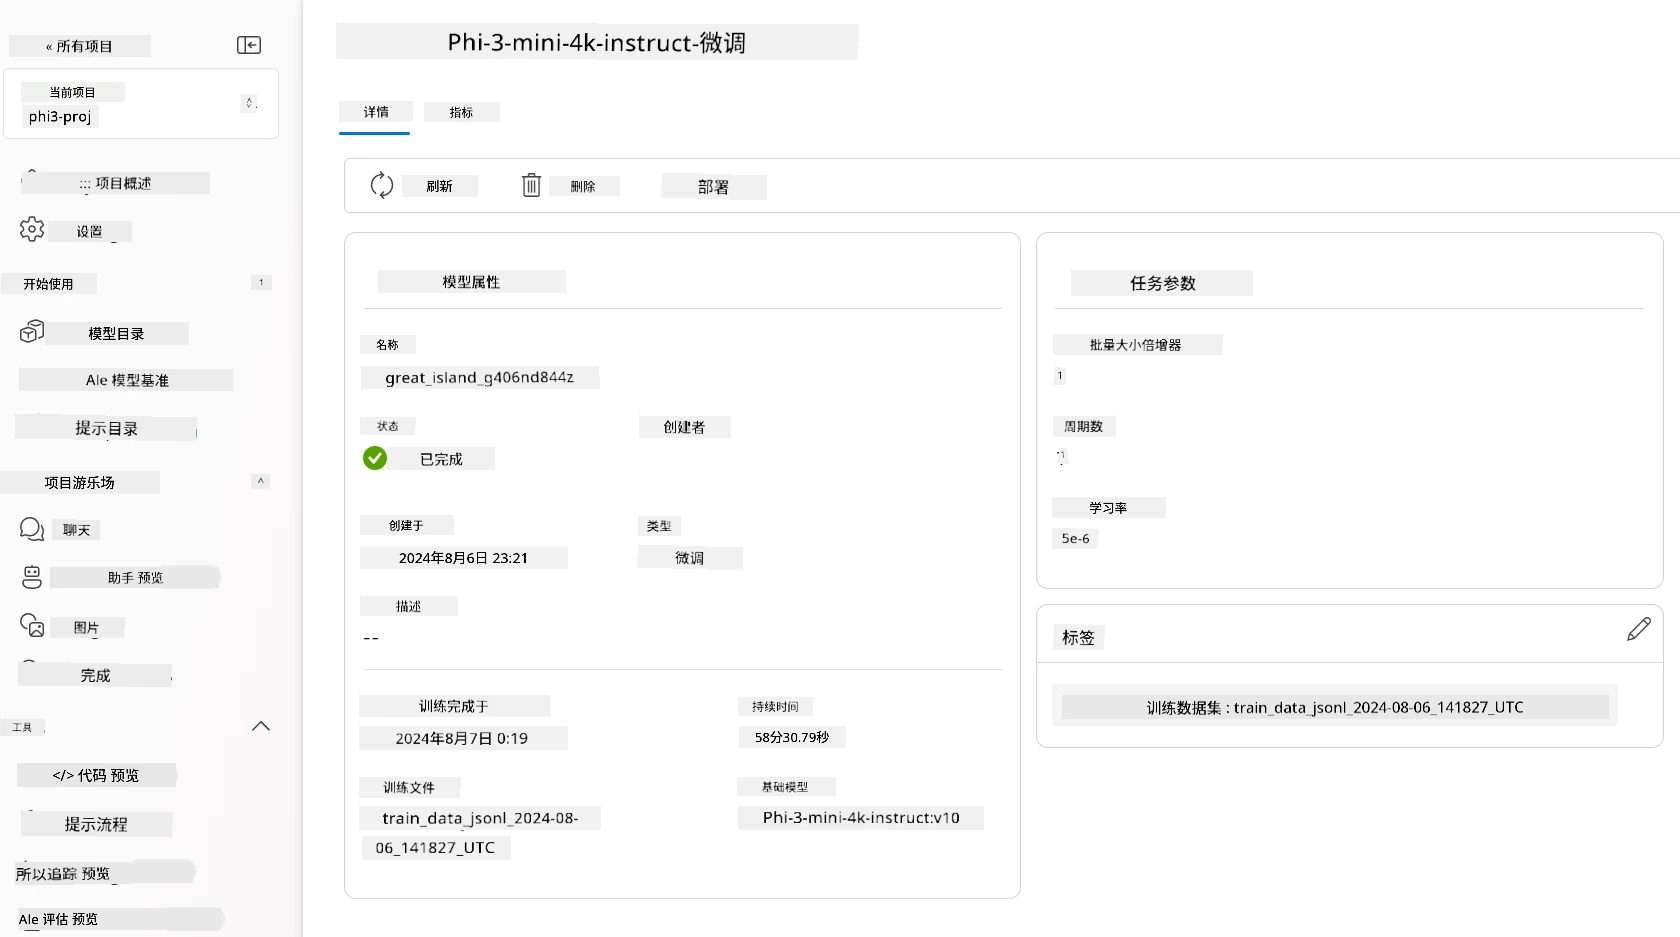The image size is (1680, 937).
Task: Click the 训练数据集 tag chip
Action: click(x=1335, y=707)
